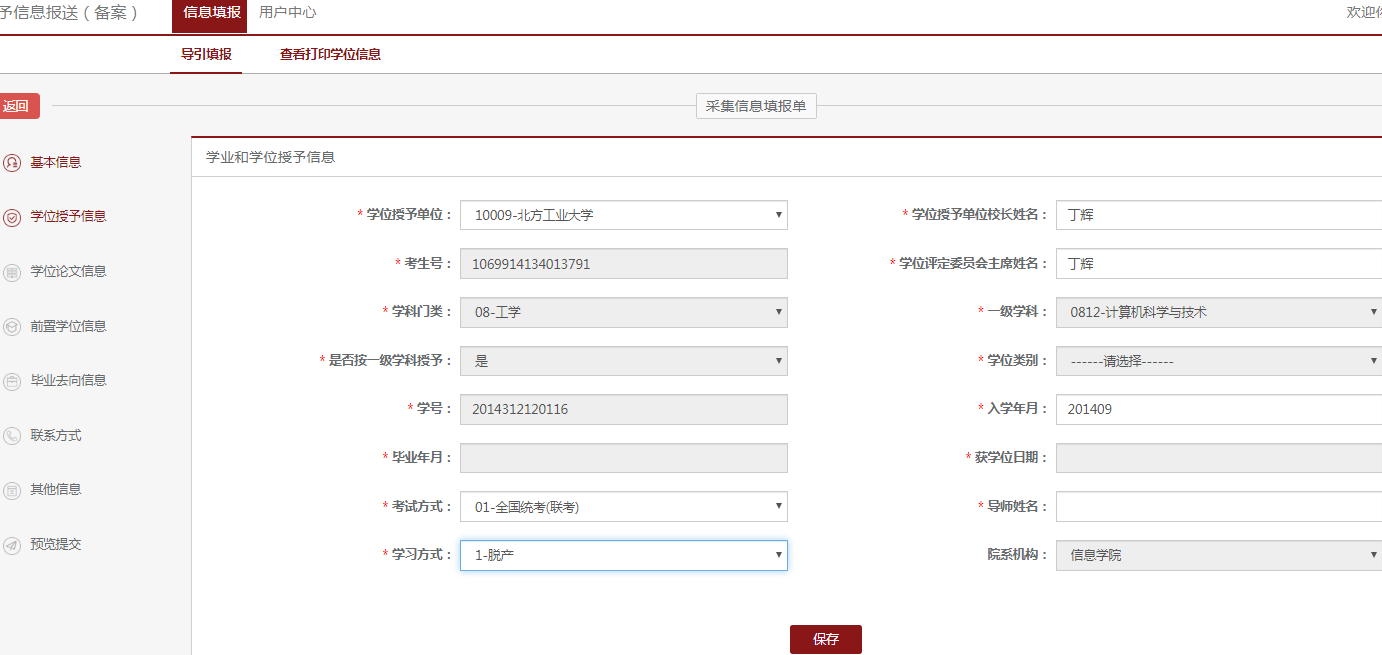The height and width of the screenshot is (655, 1382).
Task: Click the 入学年月 input field
Action: pos(1218,409)
